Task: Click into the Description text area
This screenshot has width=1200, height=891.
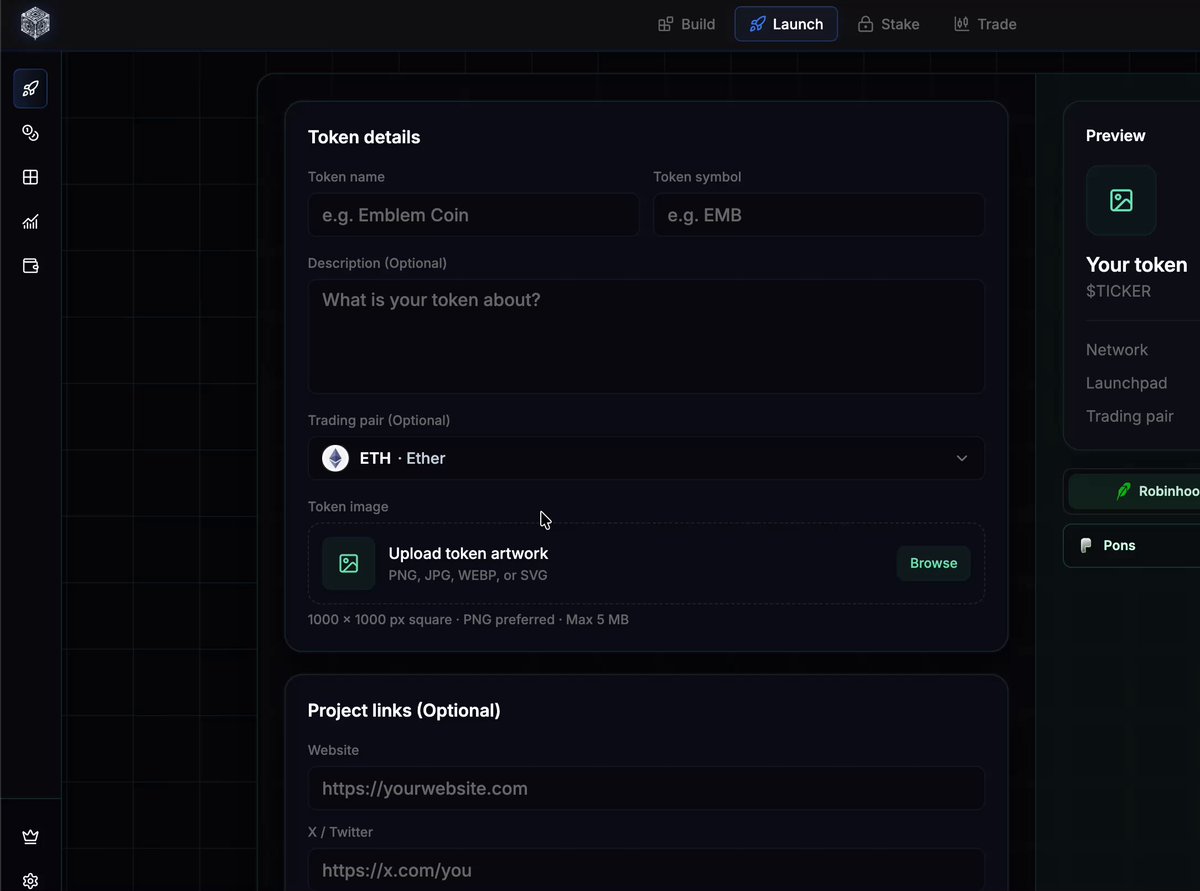Action: [646, 336]
